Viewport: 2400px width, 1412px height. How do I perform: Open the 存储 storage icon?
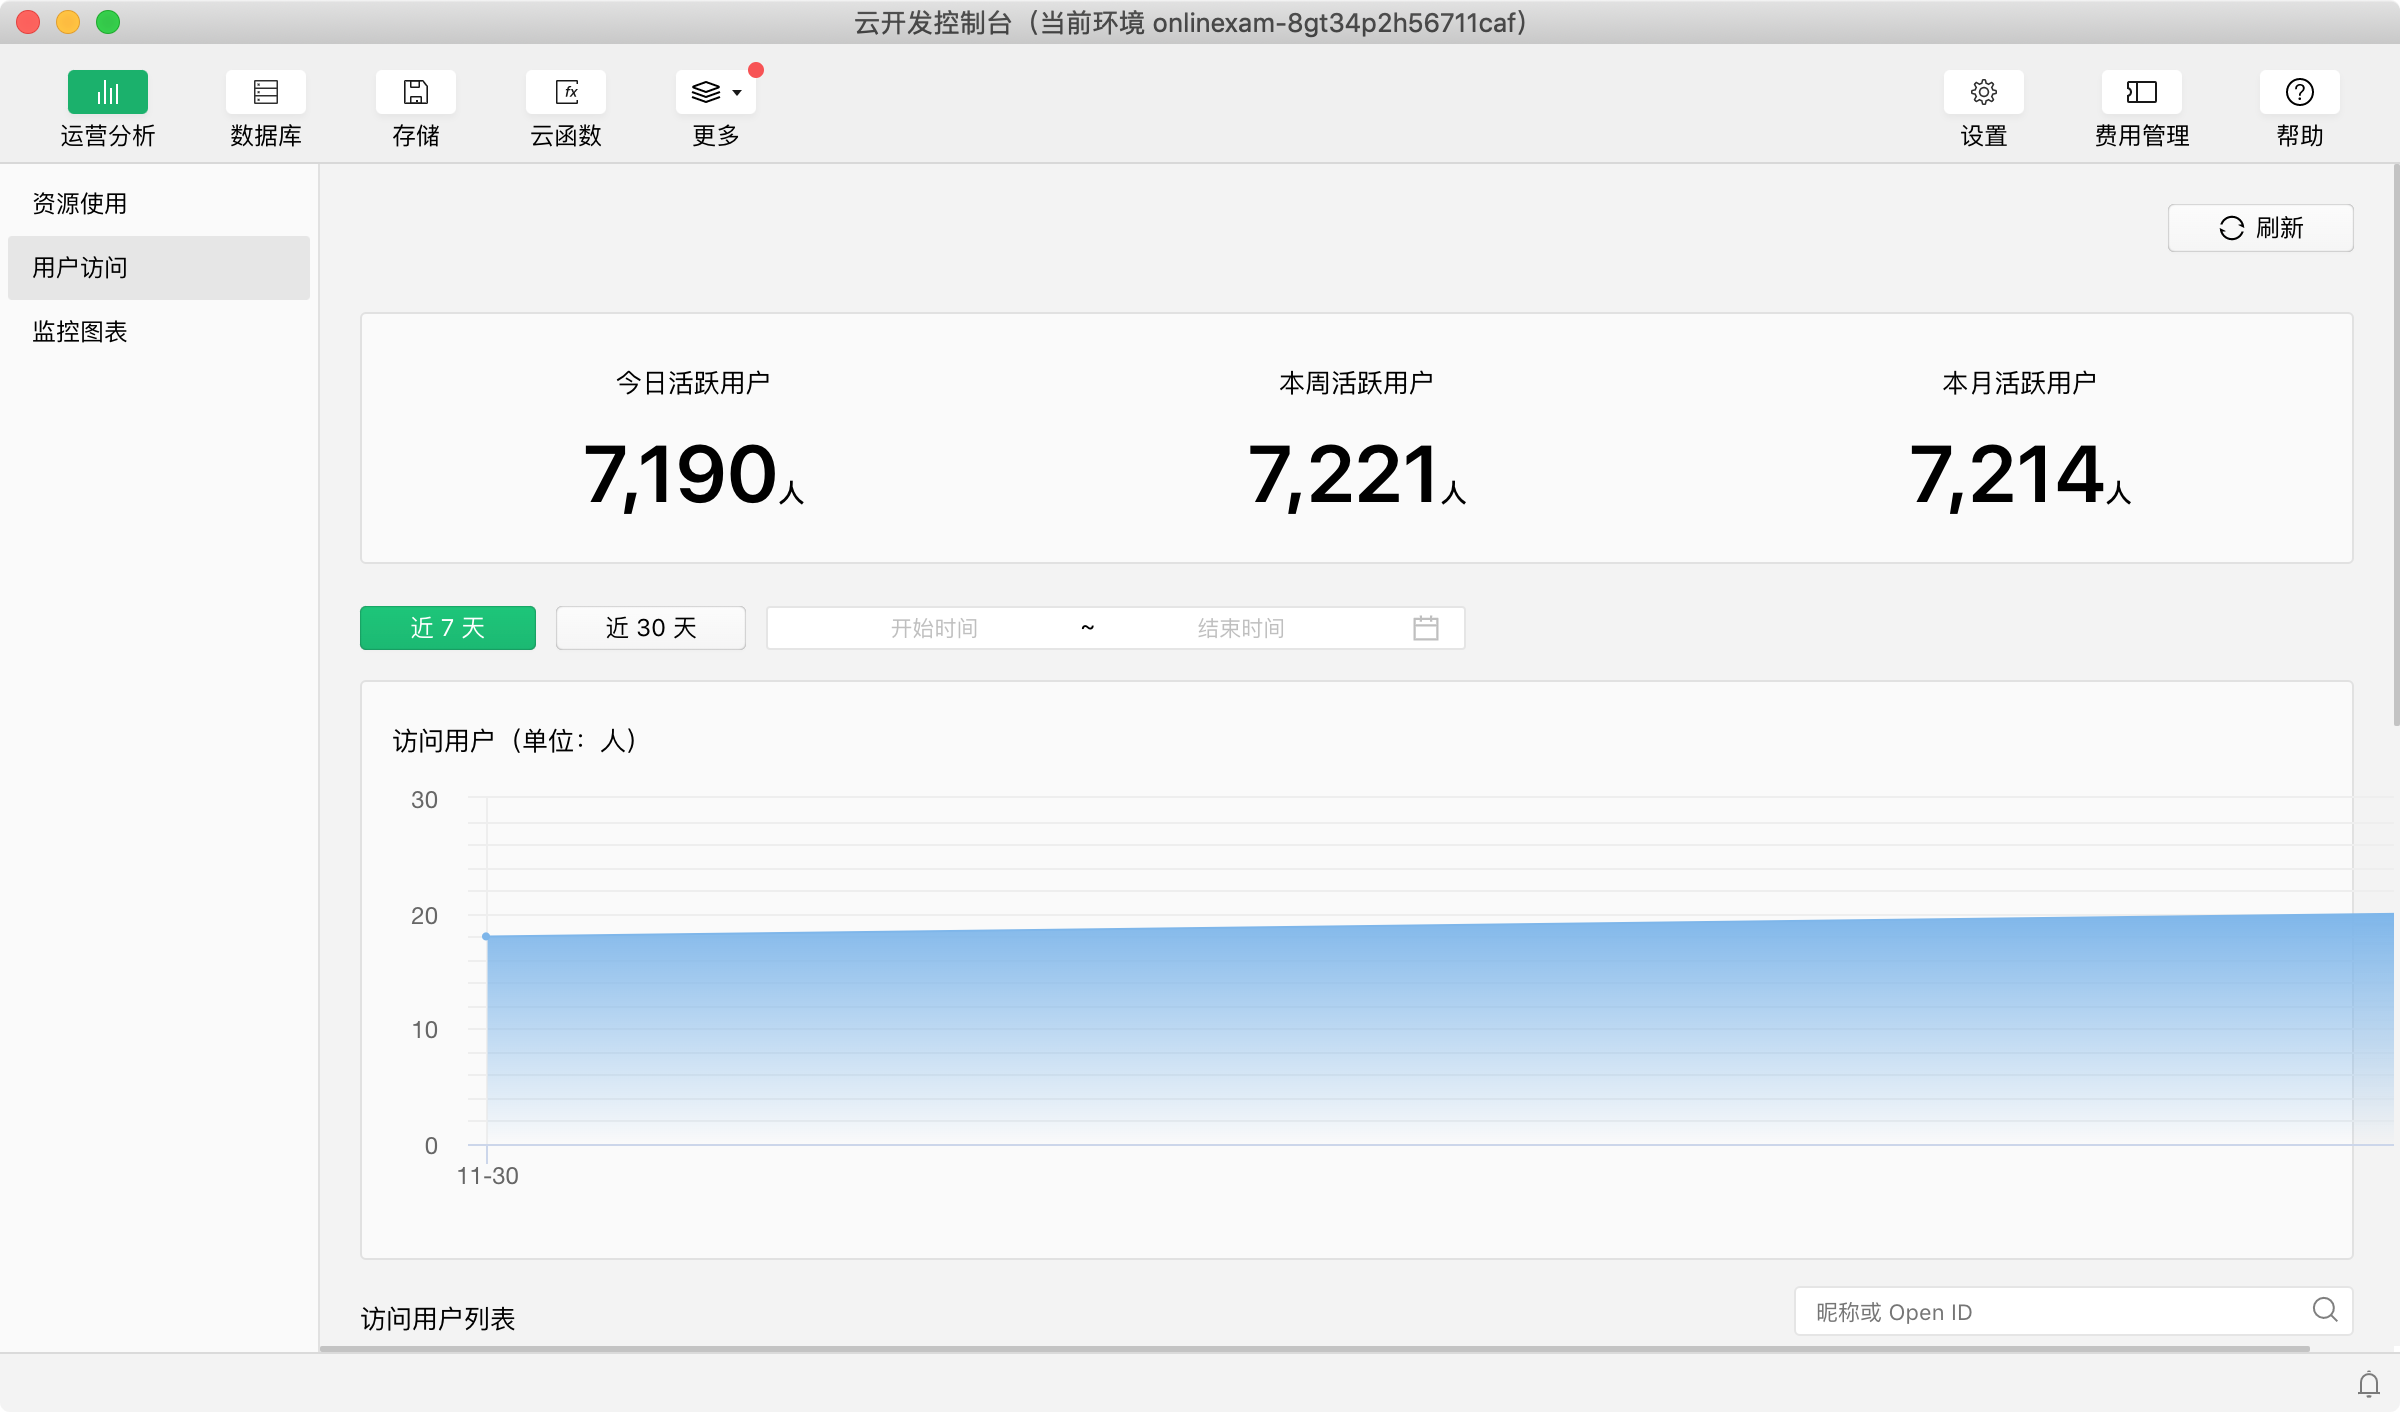tap(415, 92)
